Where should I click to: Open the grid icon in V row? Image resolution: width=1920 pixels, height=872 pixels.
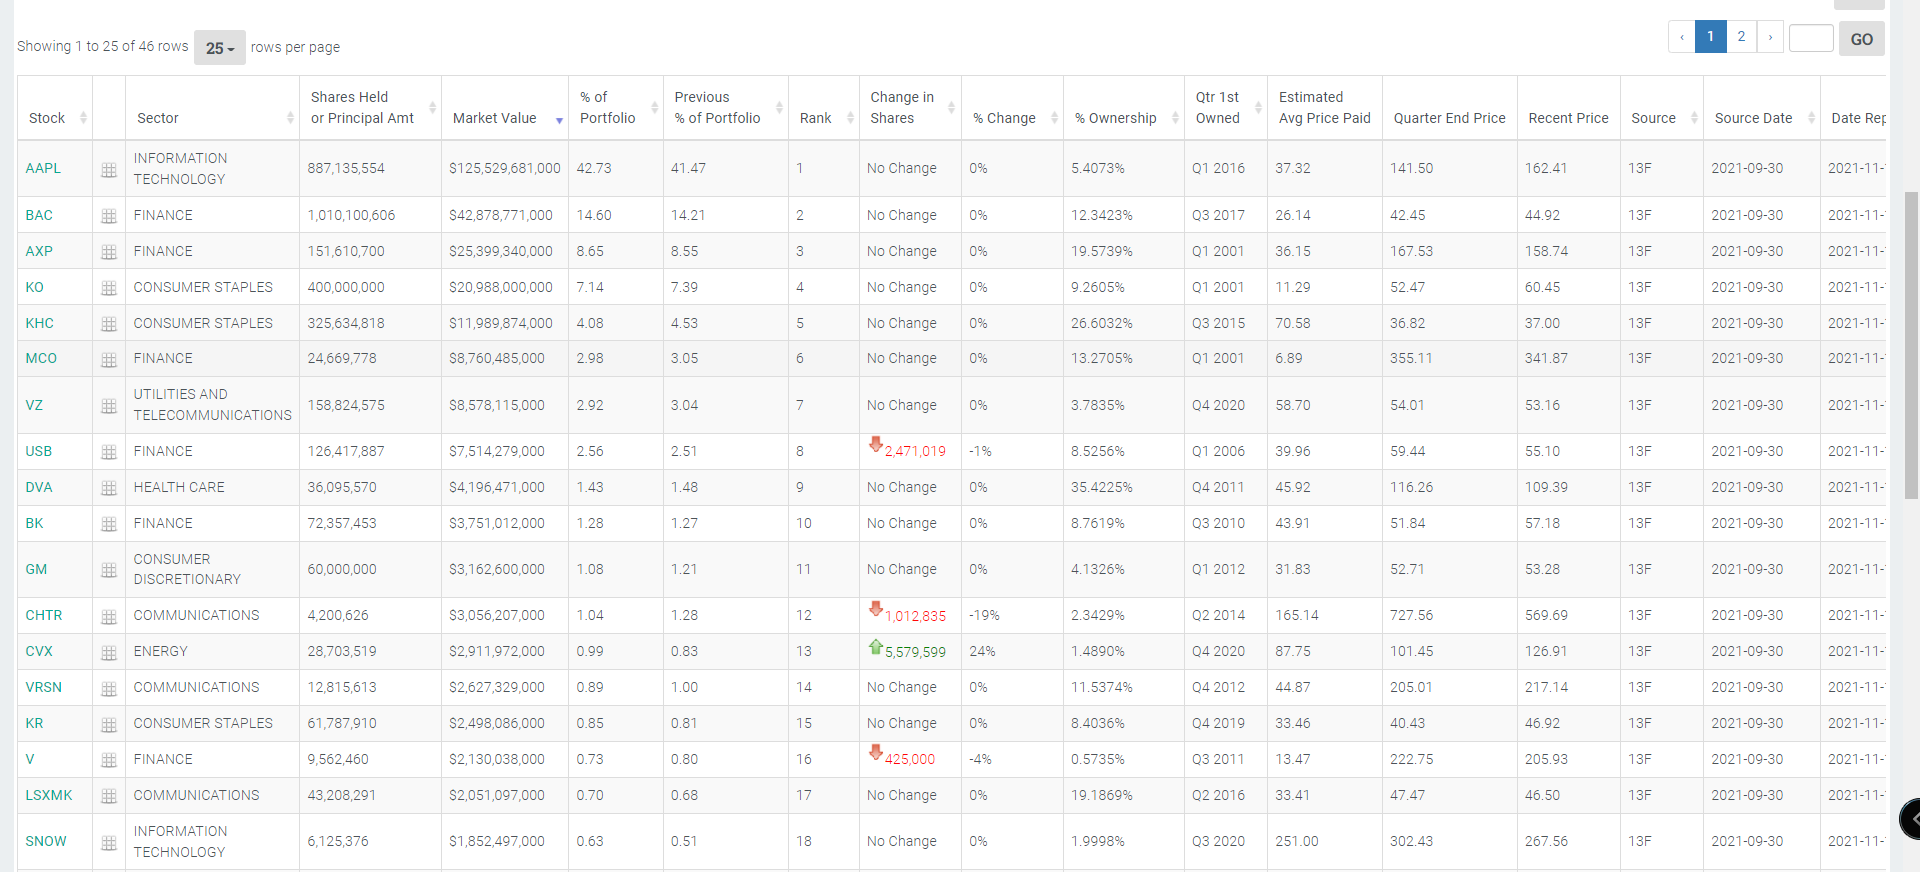coord(109,761)
